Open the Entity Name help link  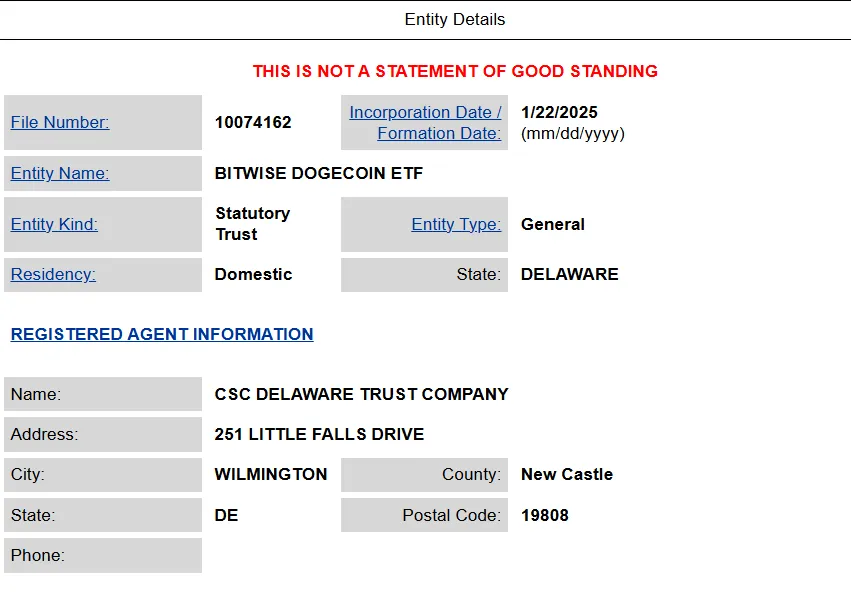coord(60,173)
